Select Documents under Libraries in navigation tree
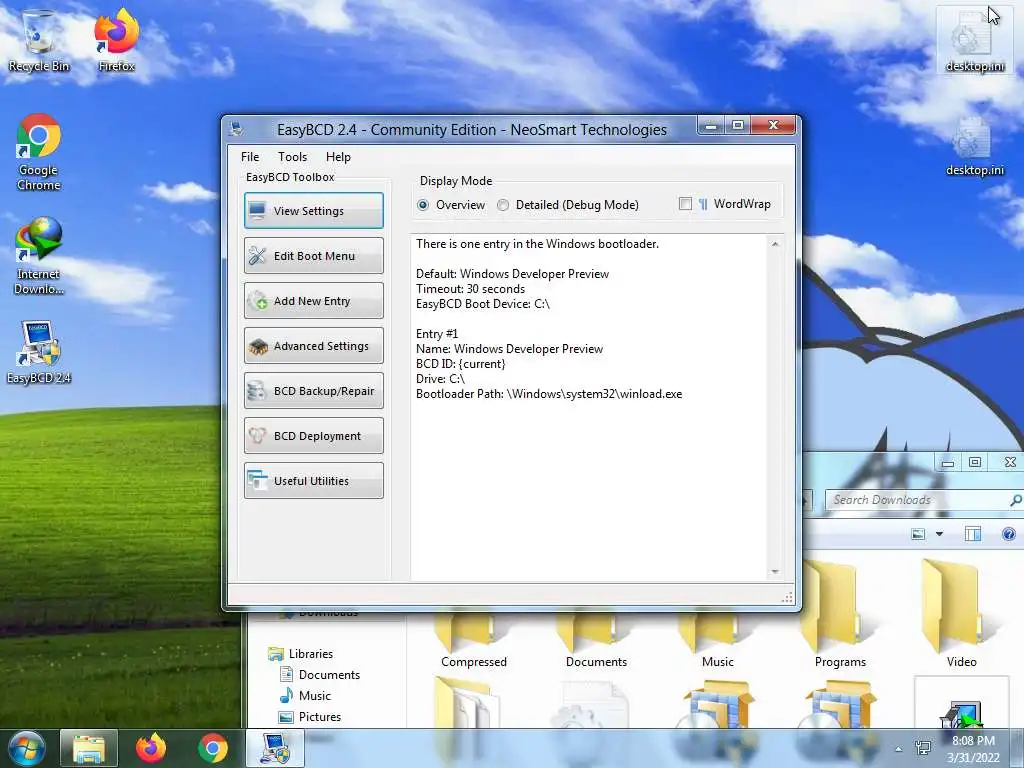Screen dimensions: 1024x768 320,675
